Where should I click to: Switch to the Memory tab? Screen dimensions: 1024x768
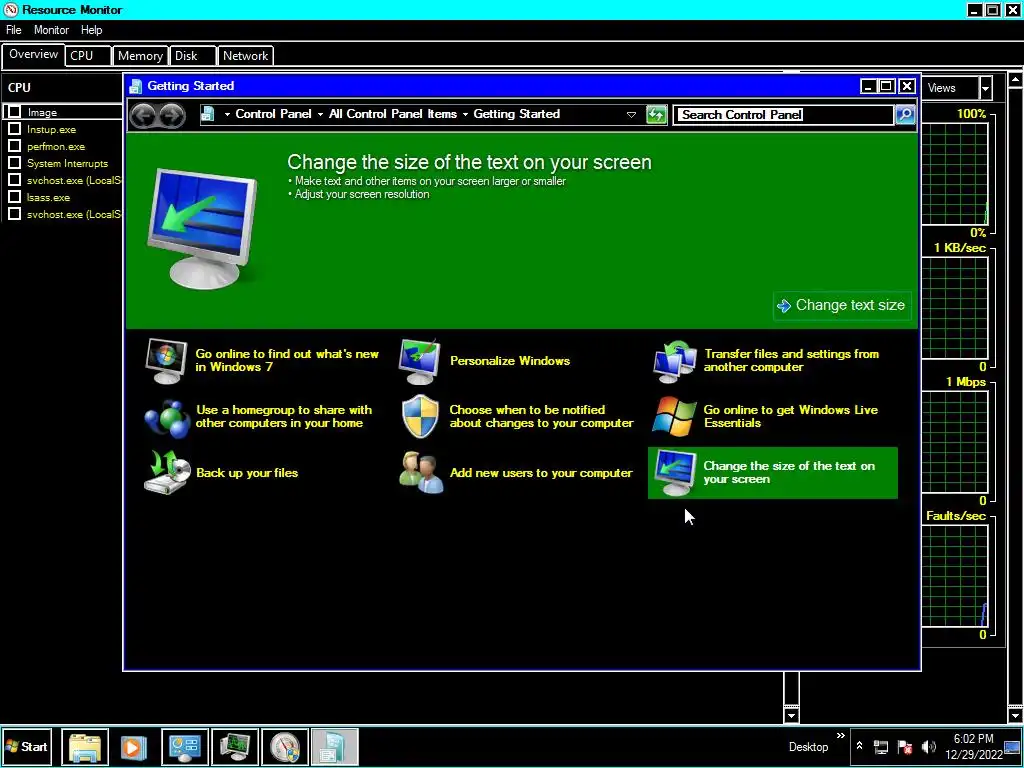pyautogui.click(x=140, y=56)
